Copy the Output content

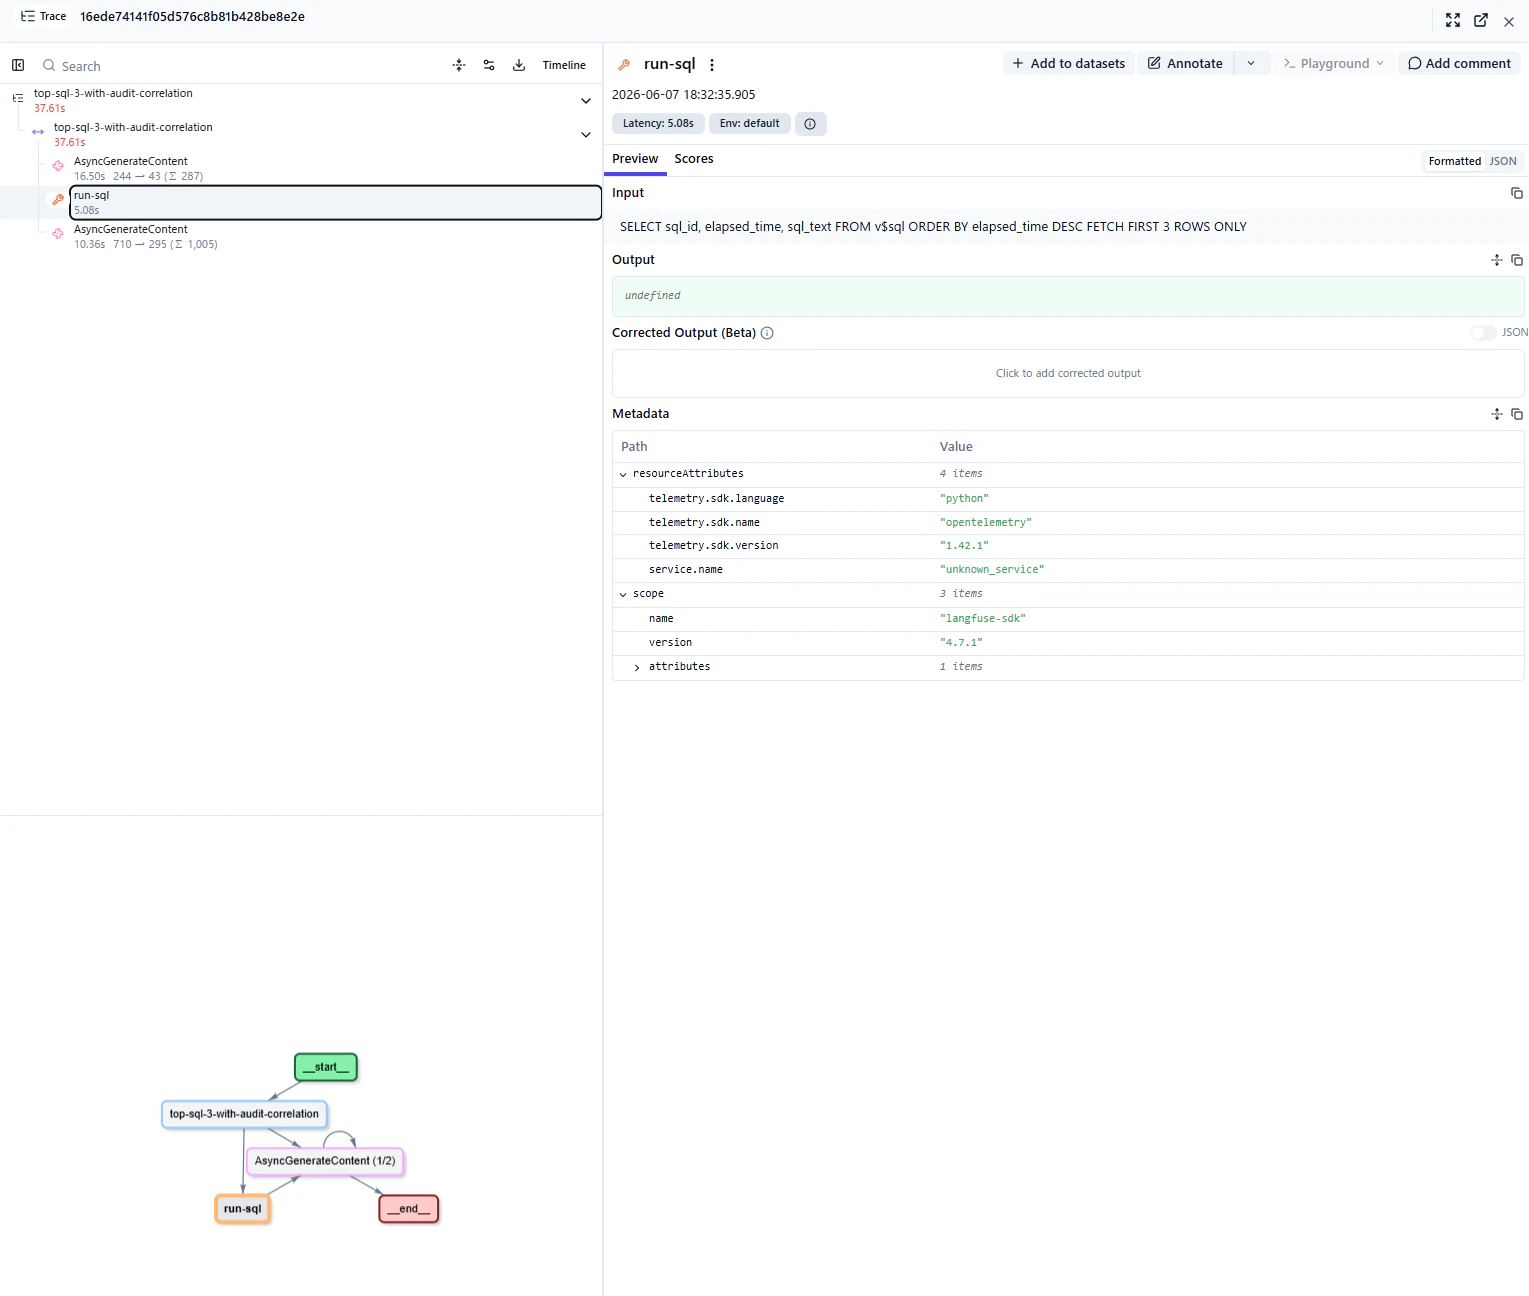point(1517,260)
